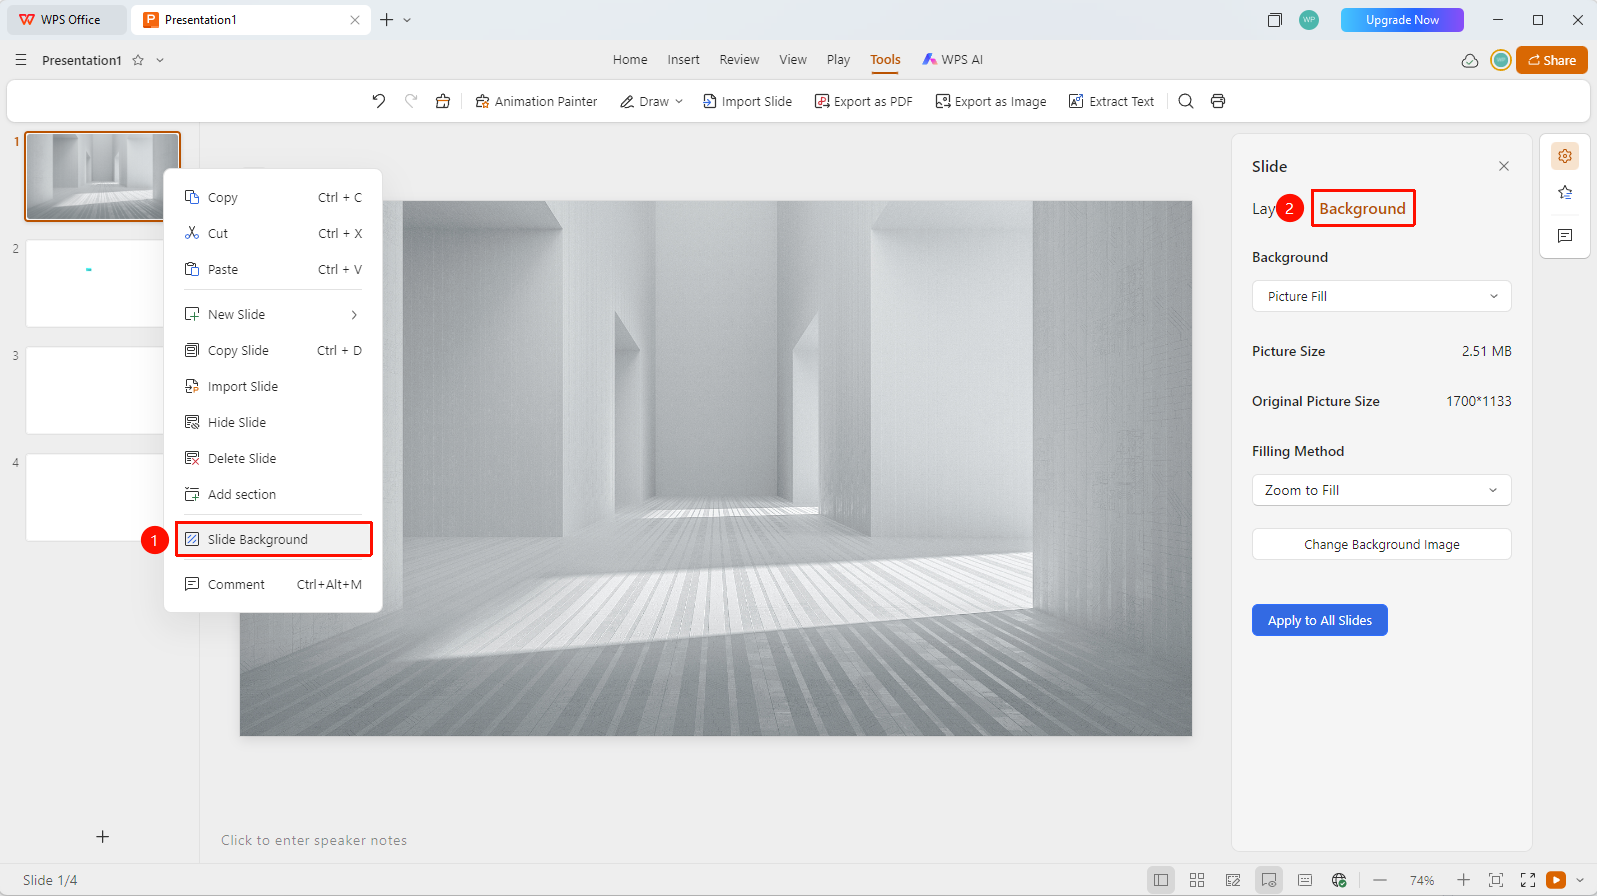Open the star list side panel icon
The image size is (1597, 896).
pyautogui.click(x=1565, y=193)
